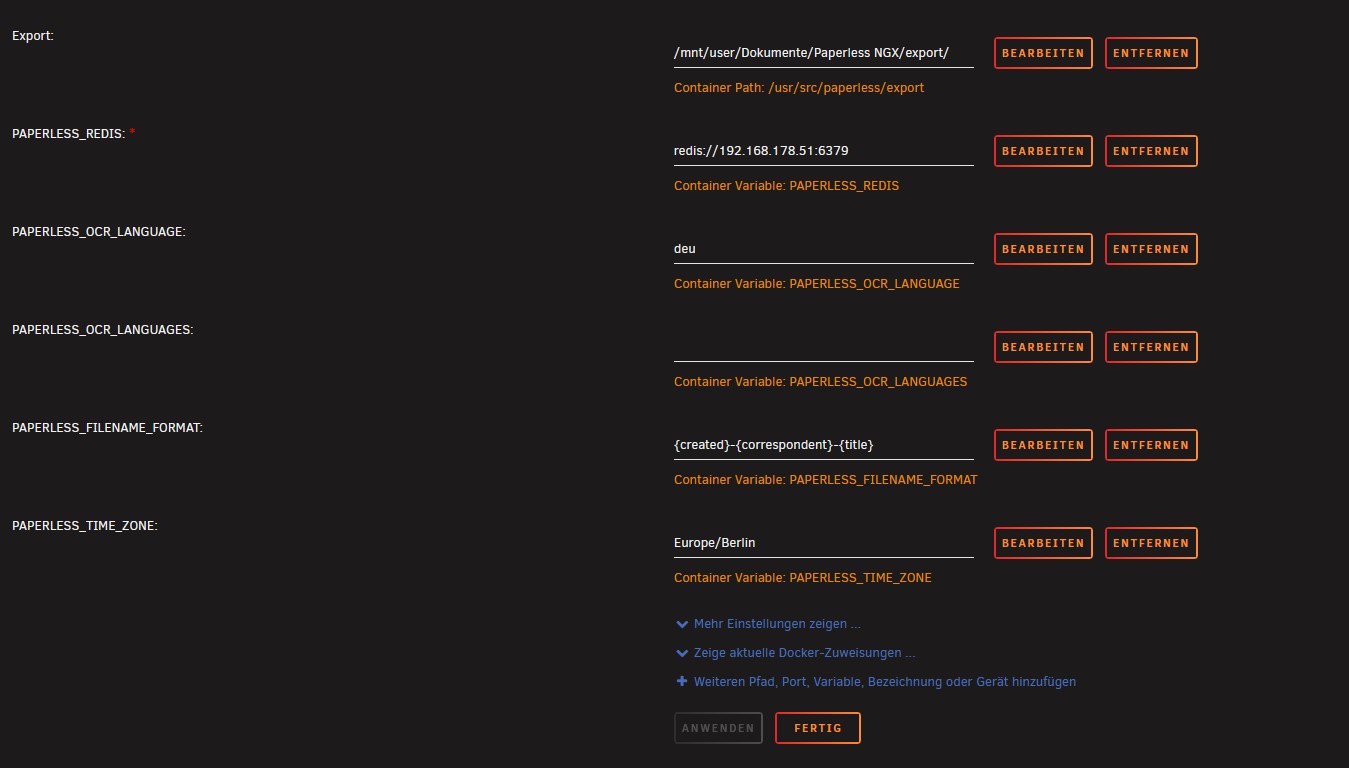Click the chevron icon beside Zeige aktuelle Docker-Zuweisungen
Viewport: 1349px width, 768px height.
coord(682,653)
